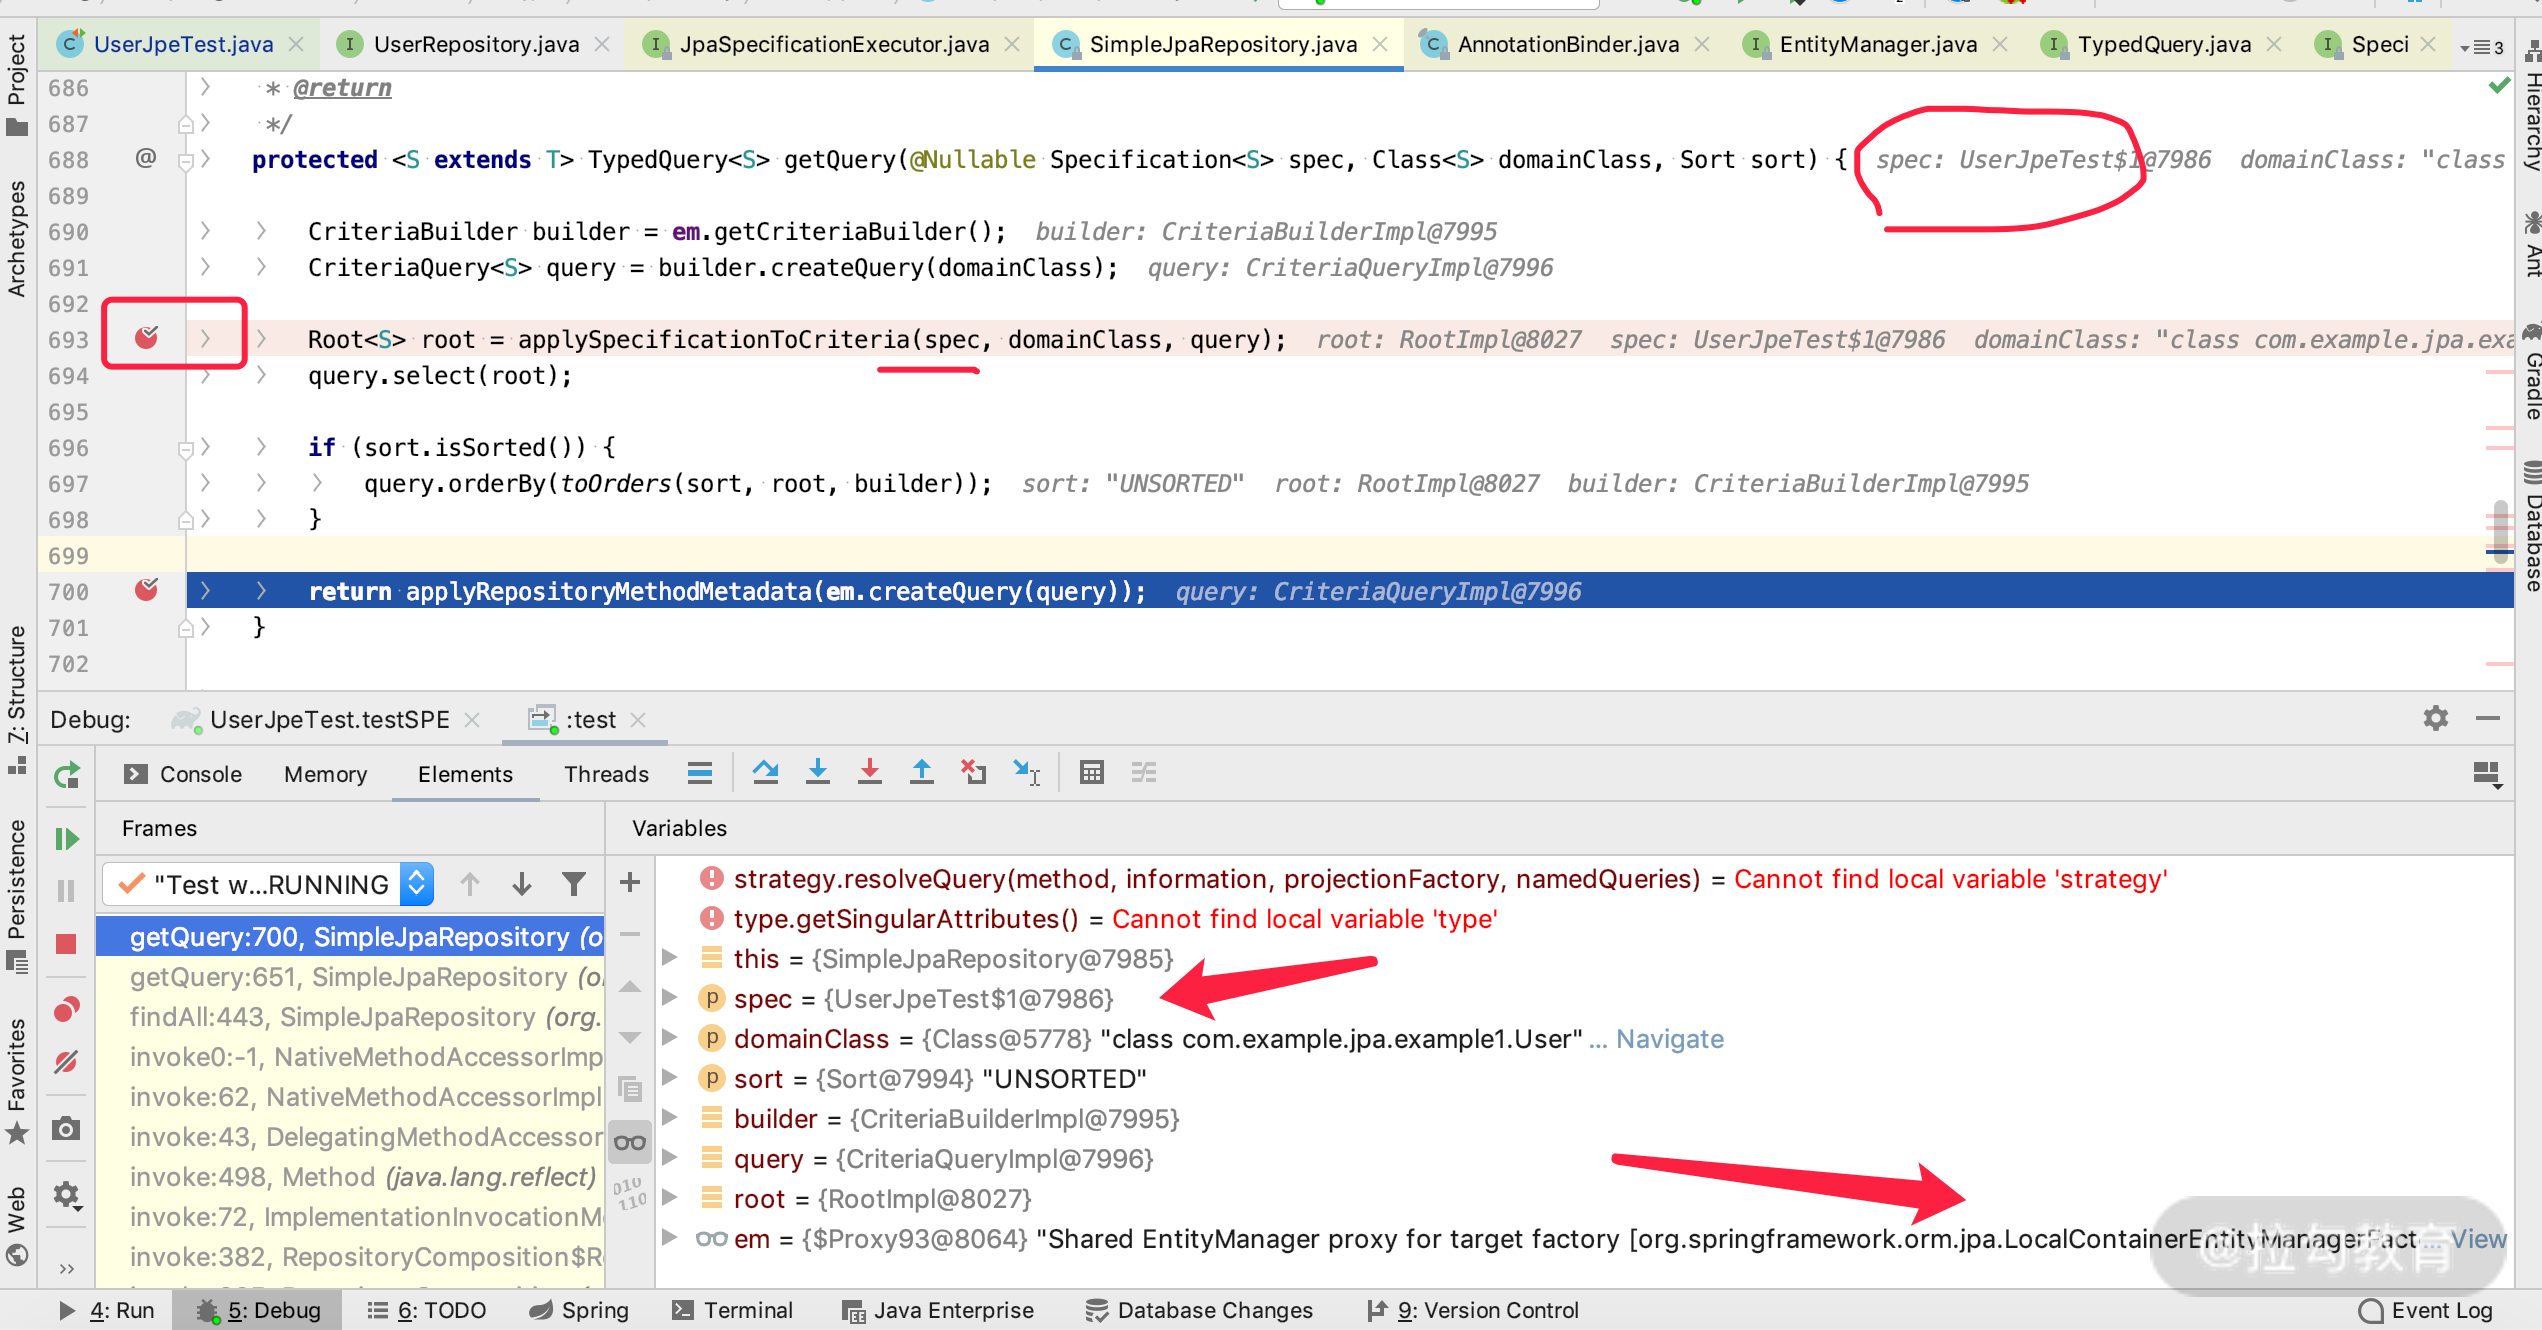Click the Navigate link next to domainClass

pos(1669,1039)
